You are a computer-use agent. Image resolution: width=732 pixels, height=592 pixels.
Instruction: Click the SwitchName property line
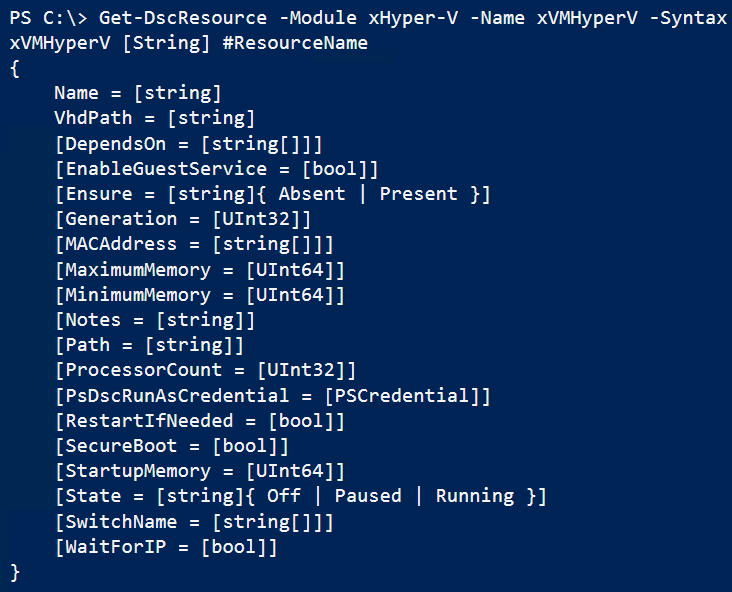(194, 521)
